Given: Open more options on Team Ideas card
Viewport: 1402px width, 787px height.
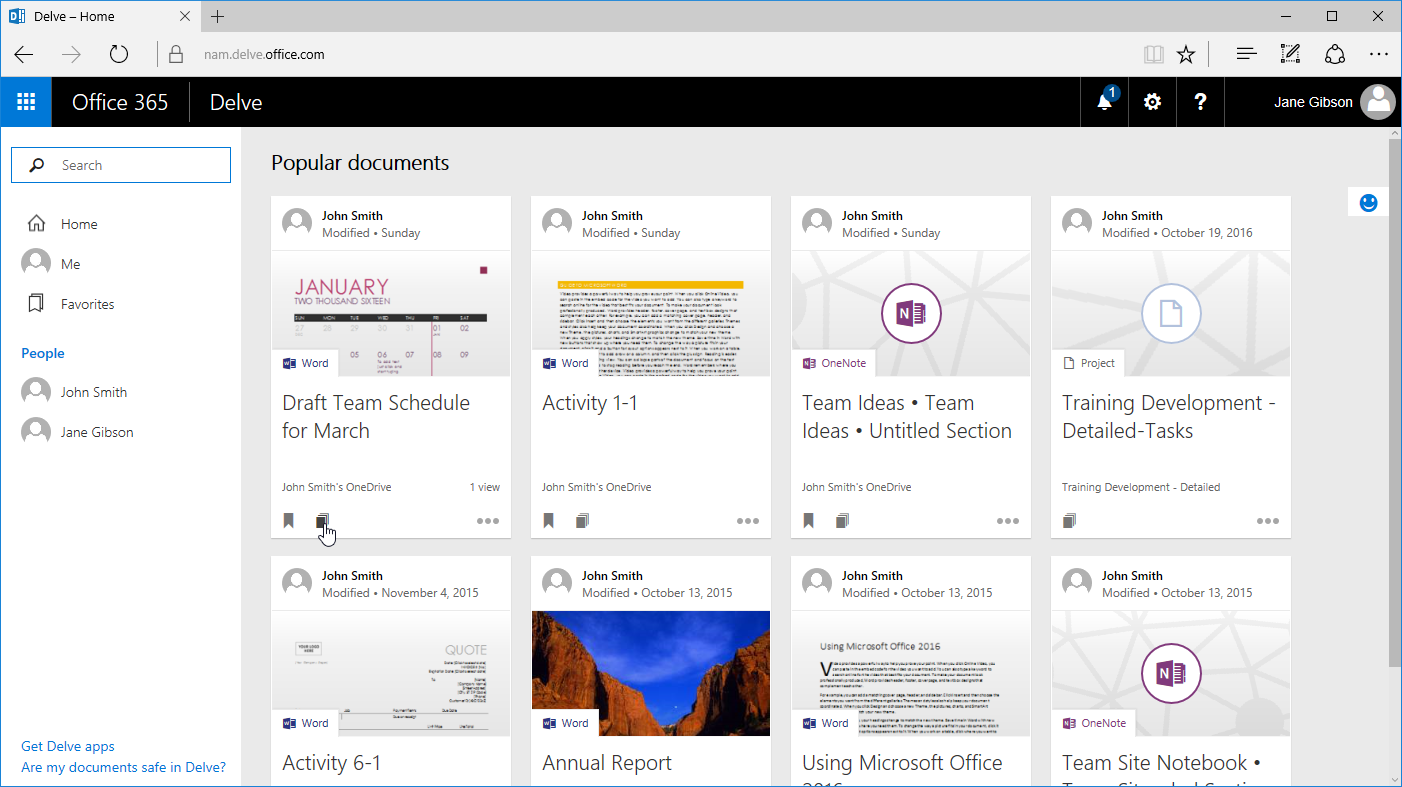Looking at the screenshot, I should click(x=1008, y=521).
